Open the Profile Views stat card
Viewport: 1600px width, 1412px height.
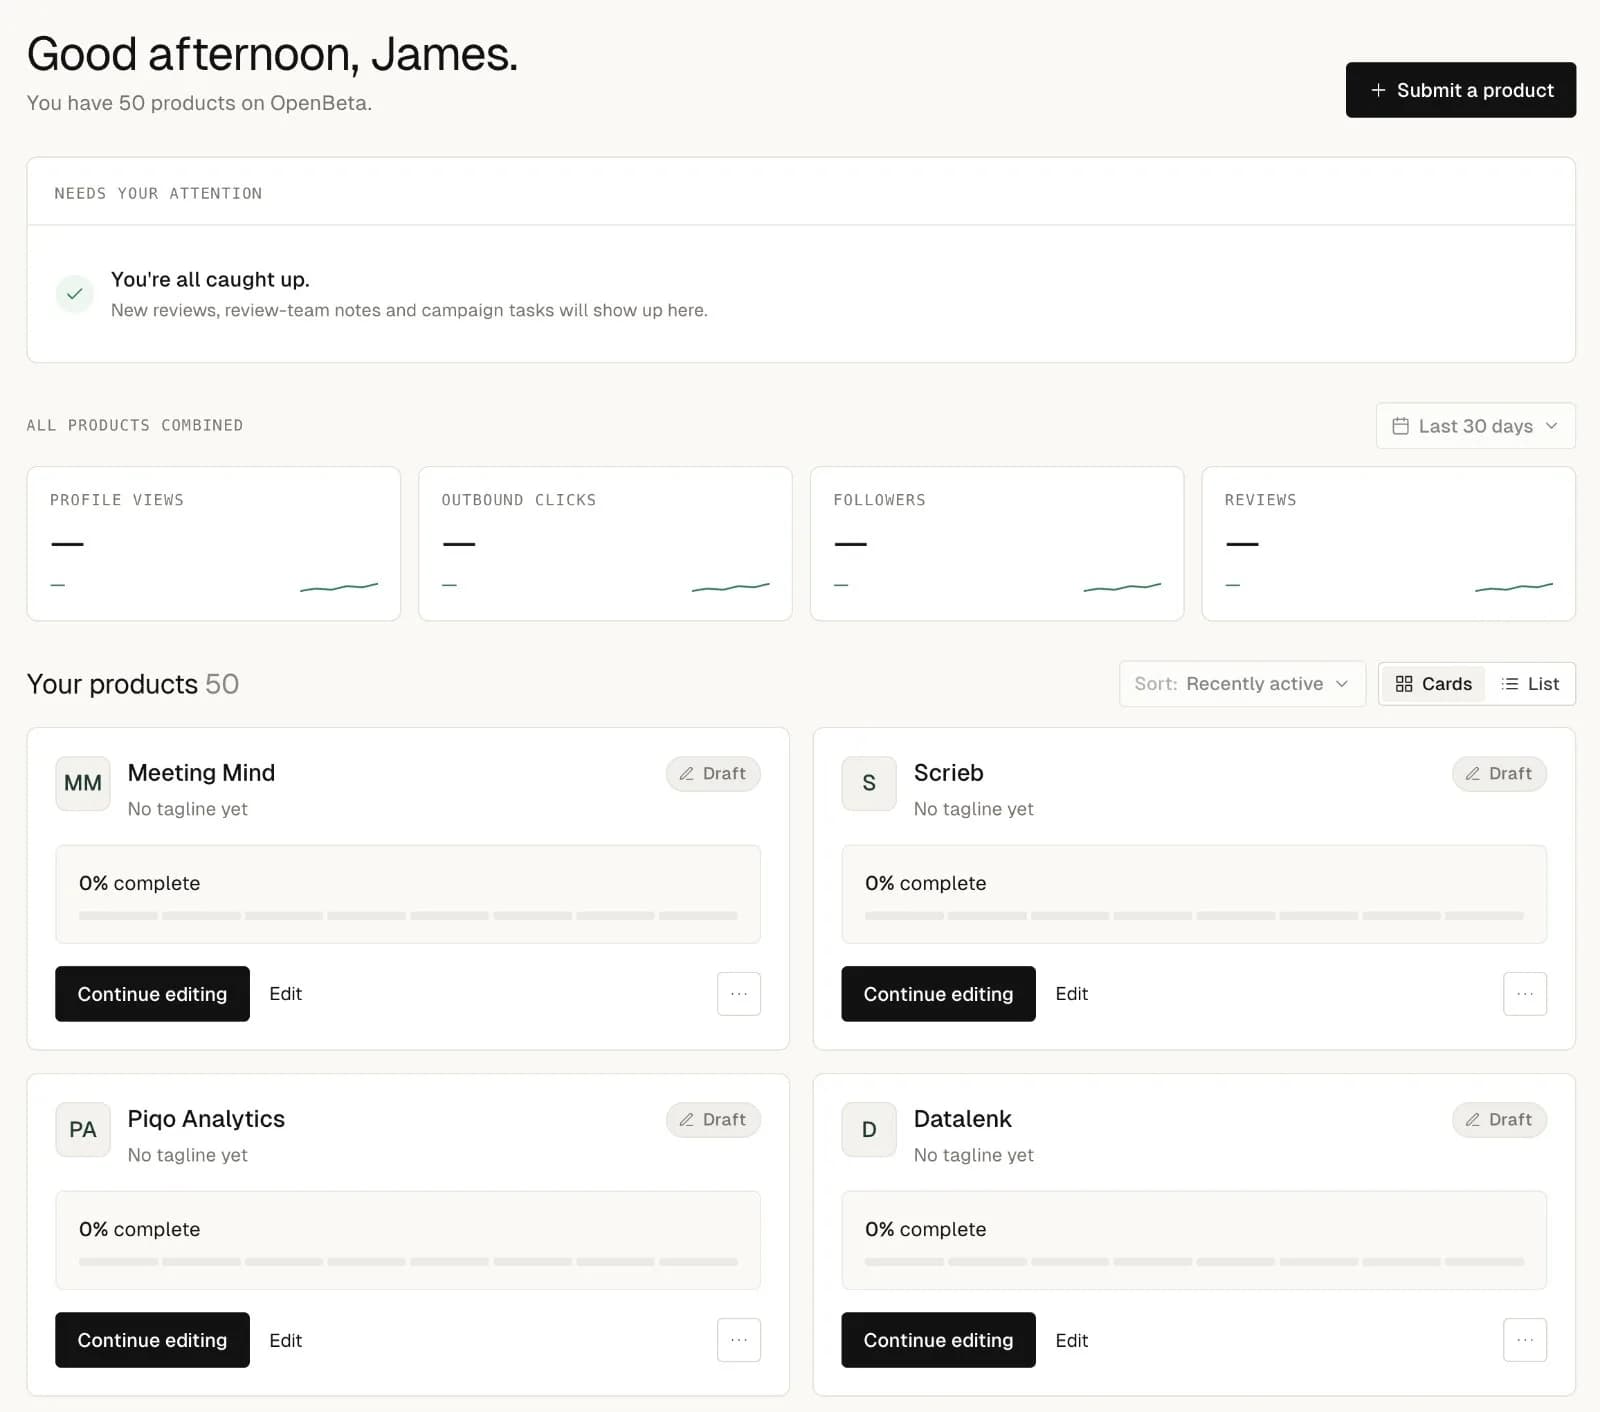tap(214, 544)
